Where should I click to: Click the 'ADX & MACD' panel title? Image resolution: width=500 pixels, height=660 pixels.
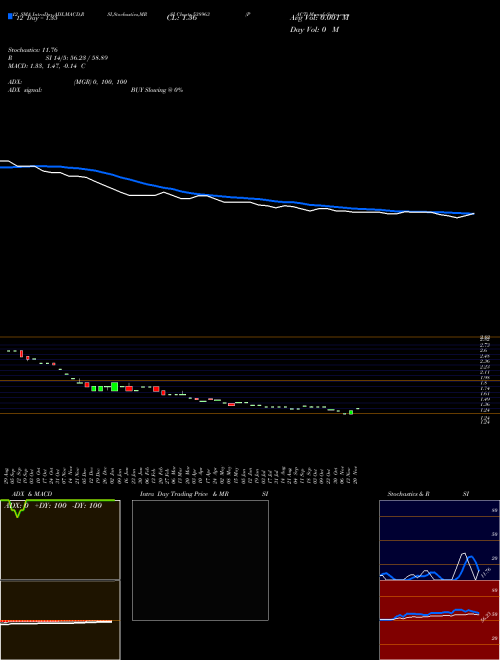(x=32, y=494)
